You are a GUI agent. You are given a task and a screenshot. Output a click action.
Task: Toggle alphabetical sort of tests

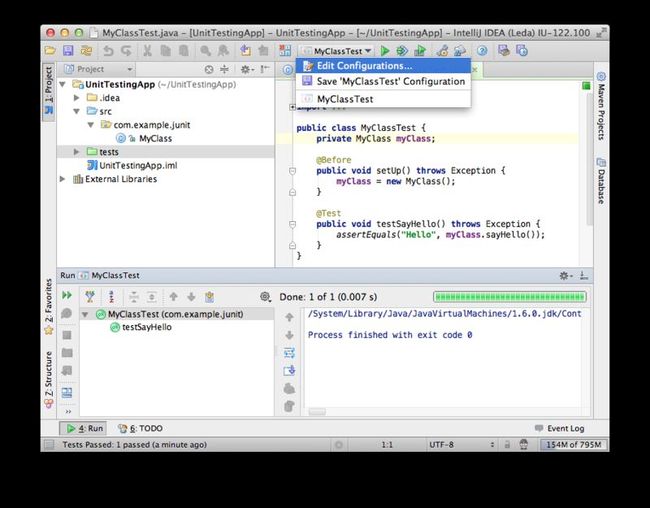(111, 297)
